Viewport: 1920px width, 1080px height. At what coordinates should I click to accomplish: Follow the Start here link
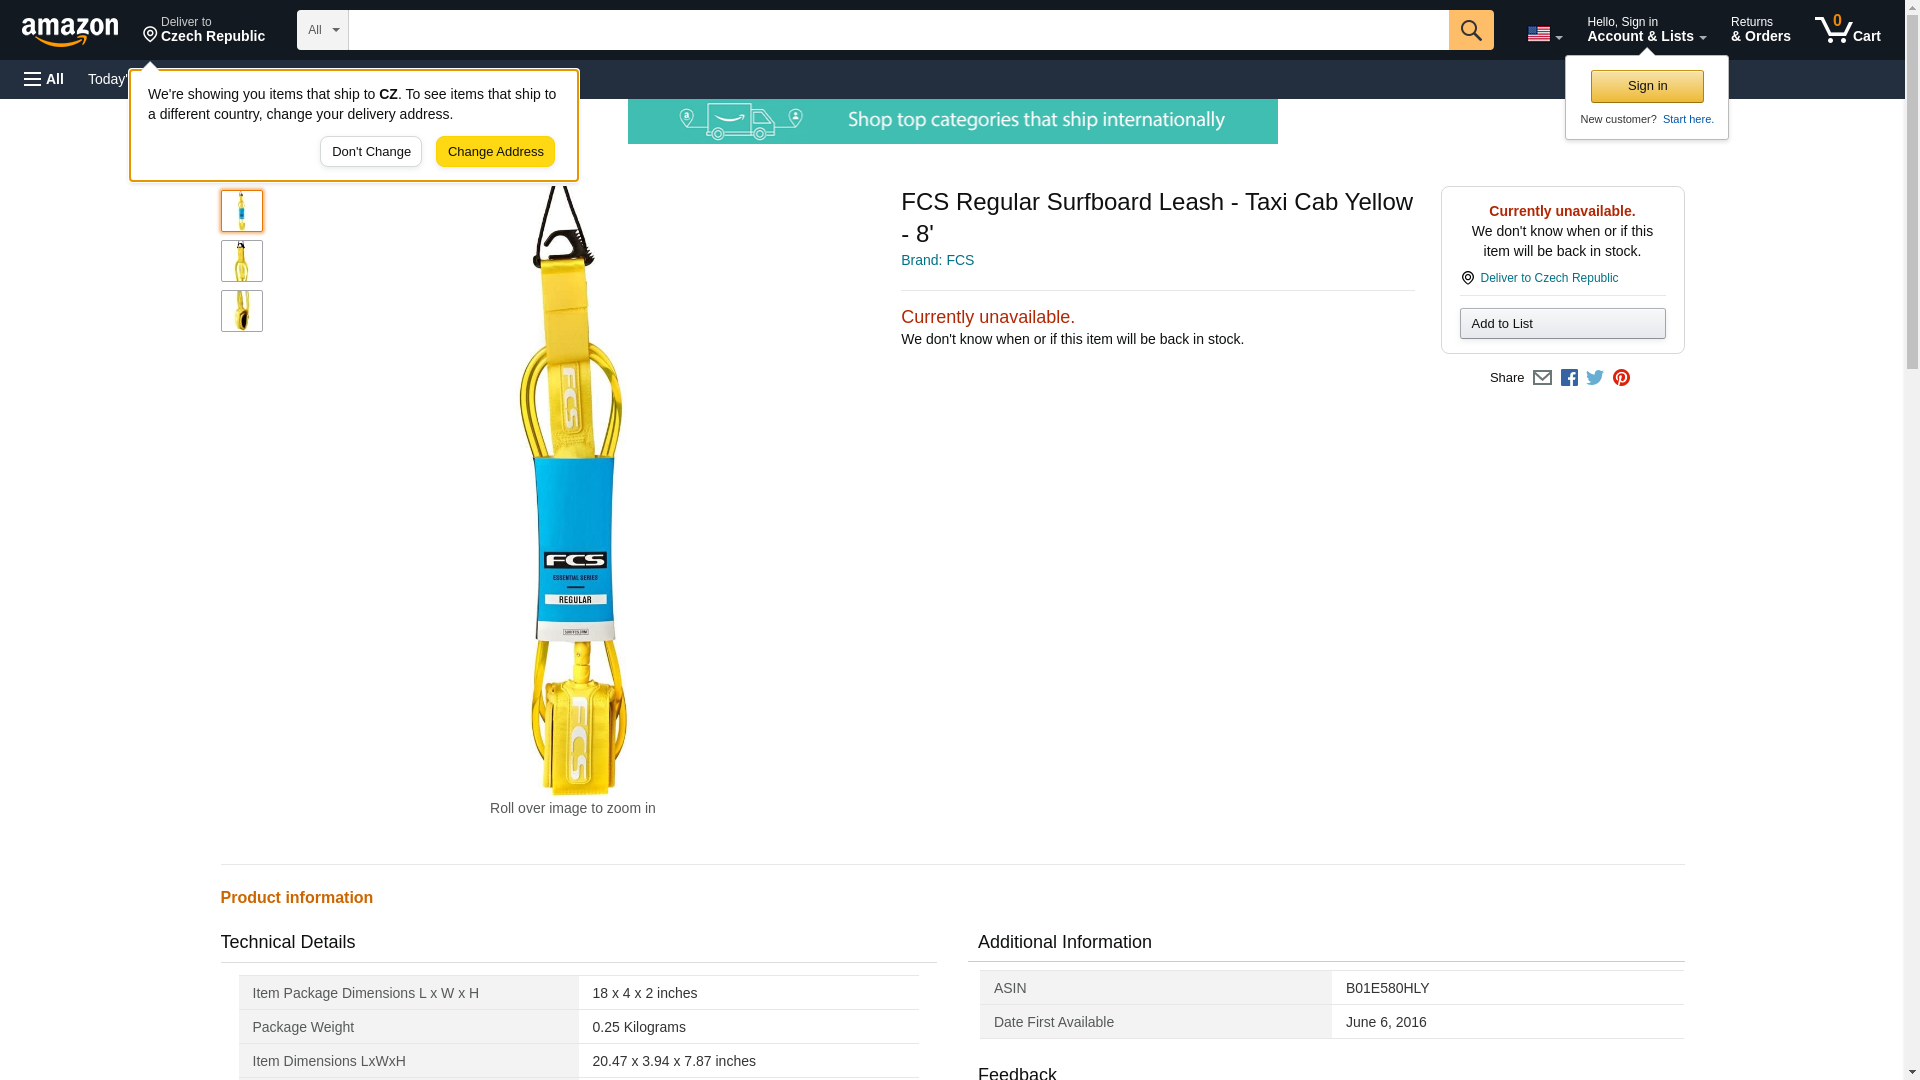coord(1687,119)
